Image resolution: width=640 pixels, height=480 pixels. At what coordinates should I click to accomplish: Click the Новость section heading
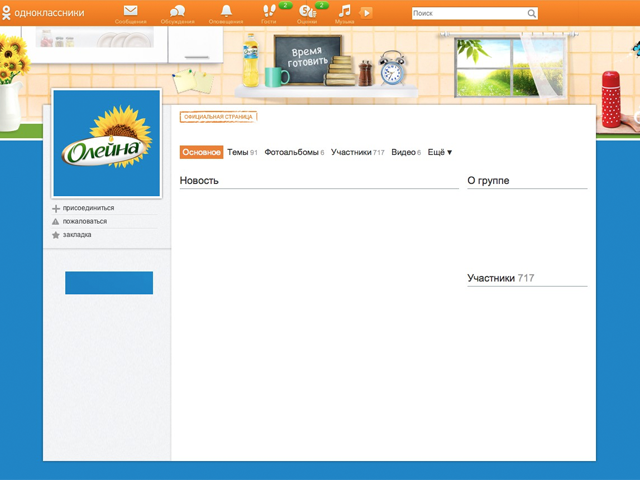[x=199, y=181]
